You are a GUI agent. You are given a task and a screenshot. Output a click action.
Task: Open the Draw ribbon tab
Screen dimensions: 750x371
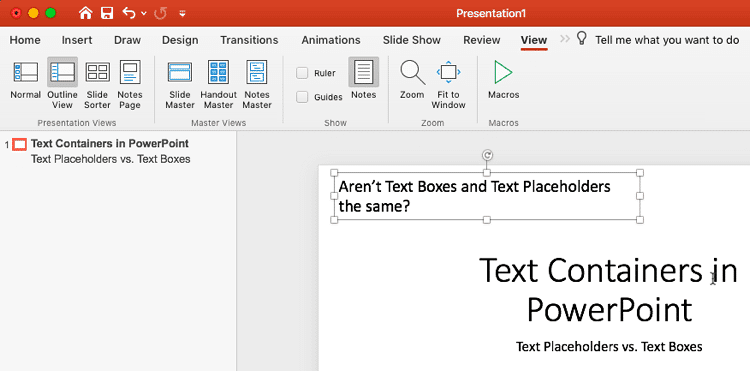[x=127, y=40]
